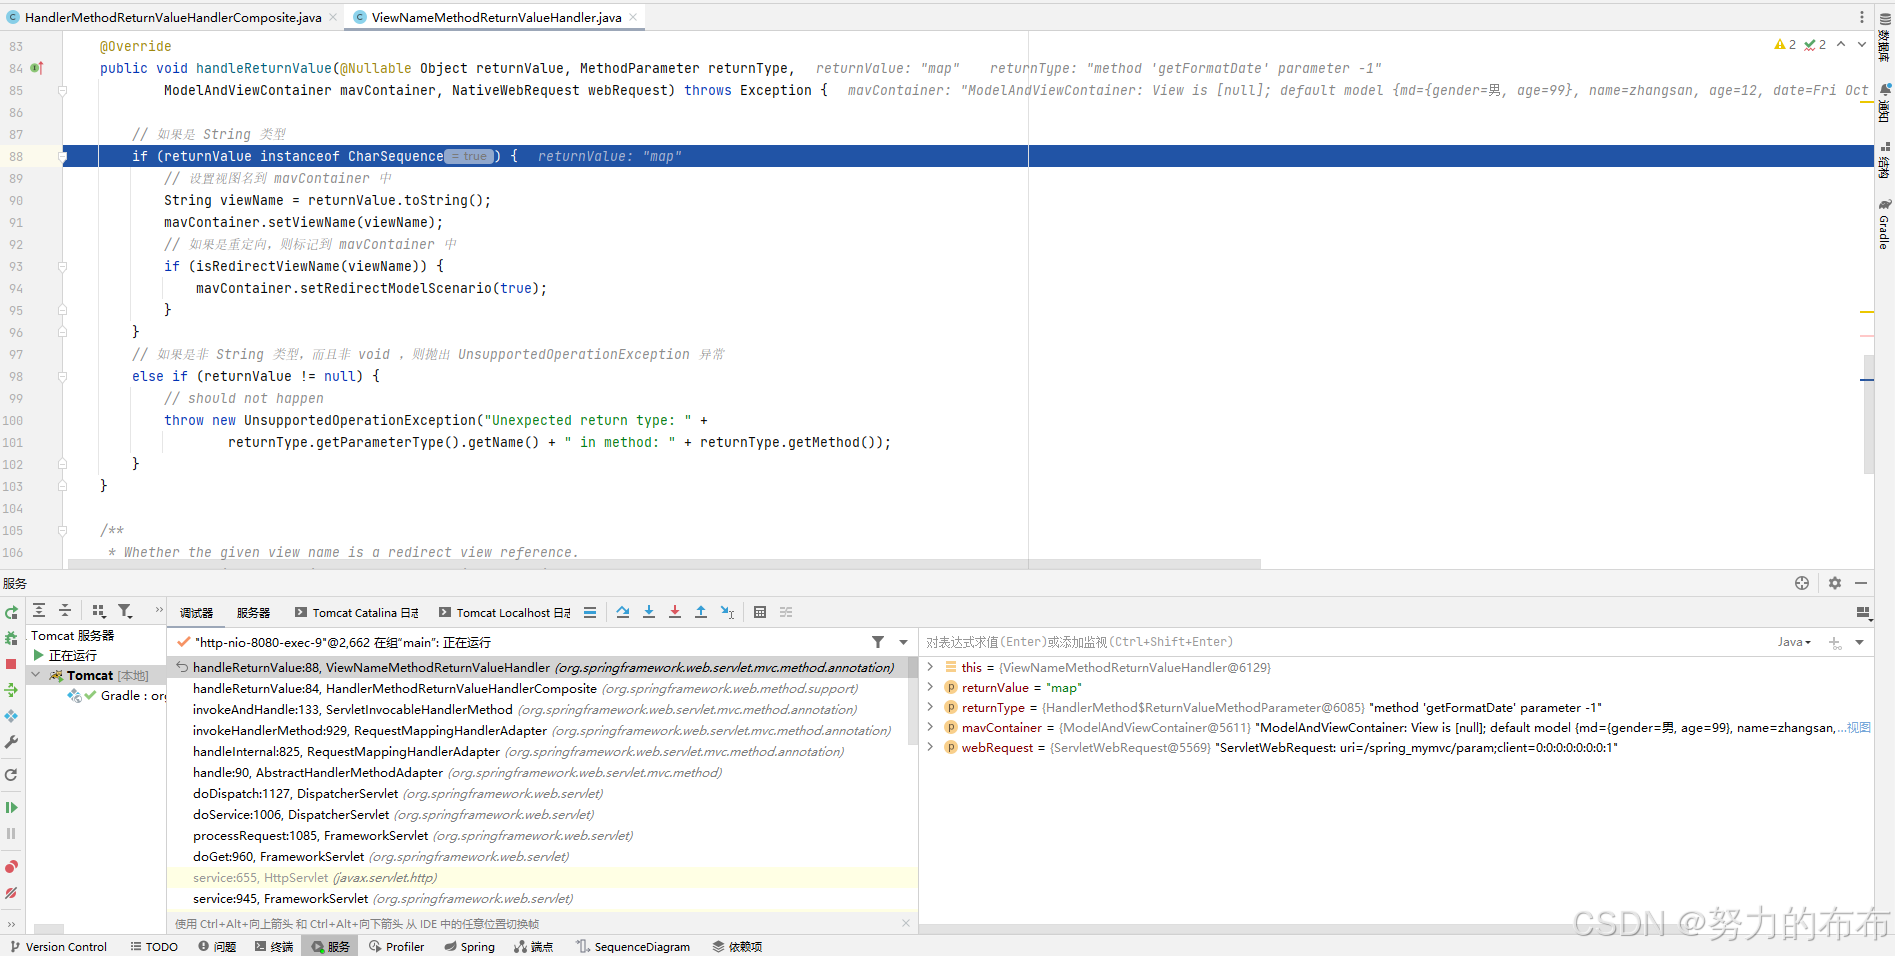
Task: Open the editor tabs more-options menu
Action: [x=1861, y=17]
